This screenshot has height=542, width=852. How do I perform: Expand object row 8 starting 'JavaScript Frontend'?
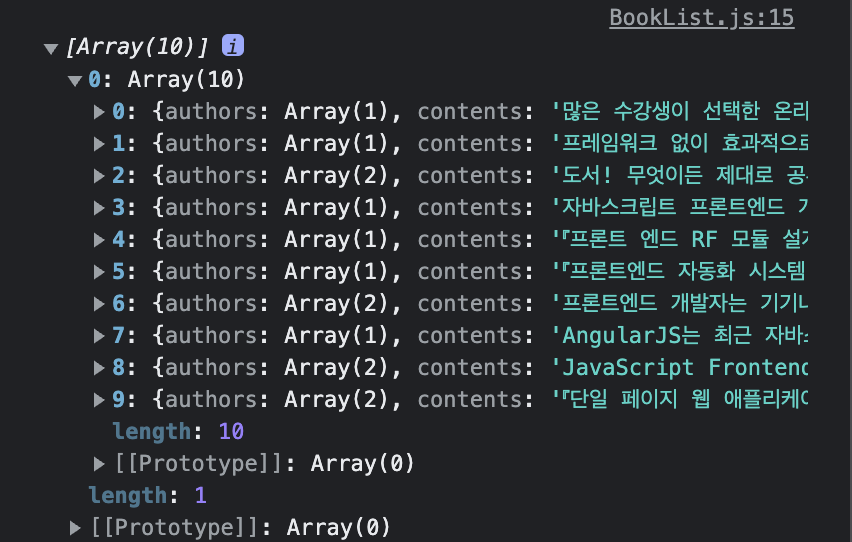[99, 368]
